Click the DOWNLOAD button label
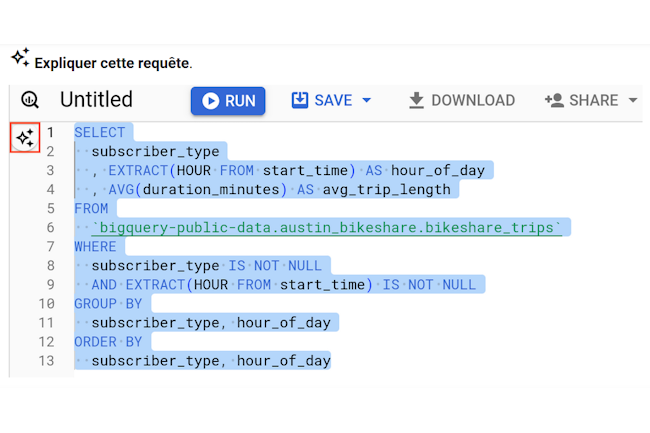This screenshot has height=433, width=650. [x=473, y=100]
